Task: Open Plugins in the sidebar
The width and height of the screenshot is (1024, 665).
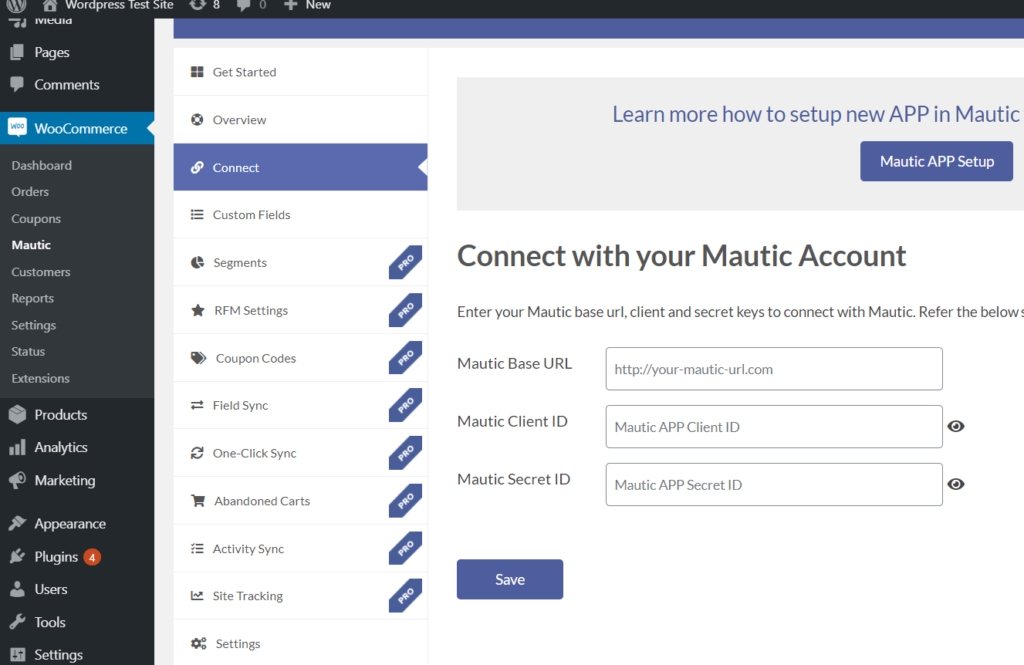Action: (77, 557)
